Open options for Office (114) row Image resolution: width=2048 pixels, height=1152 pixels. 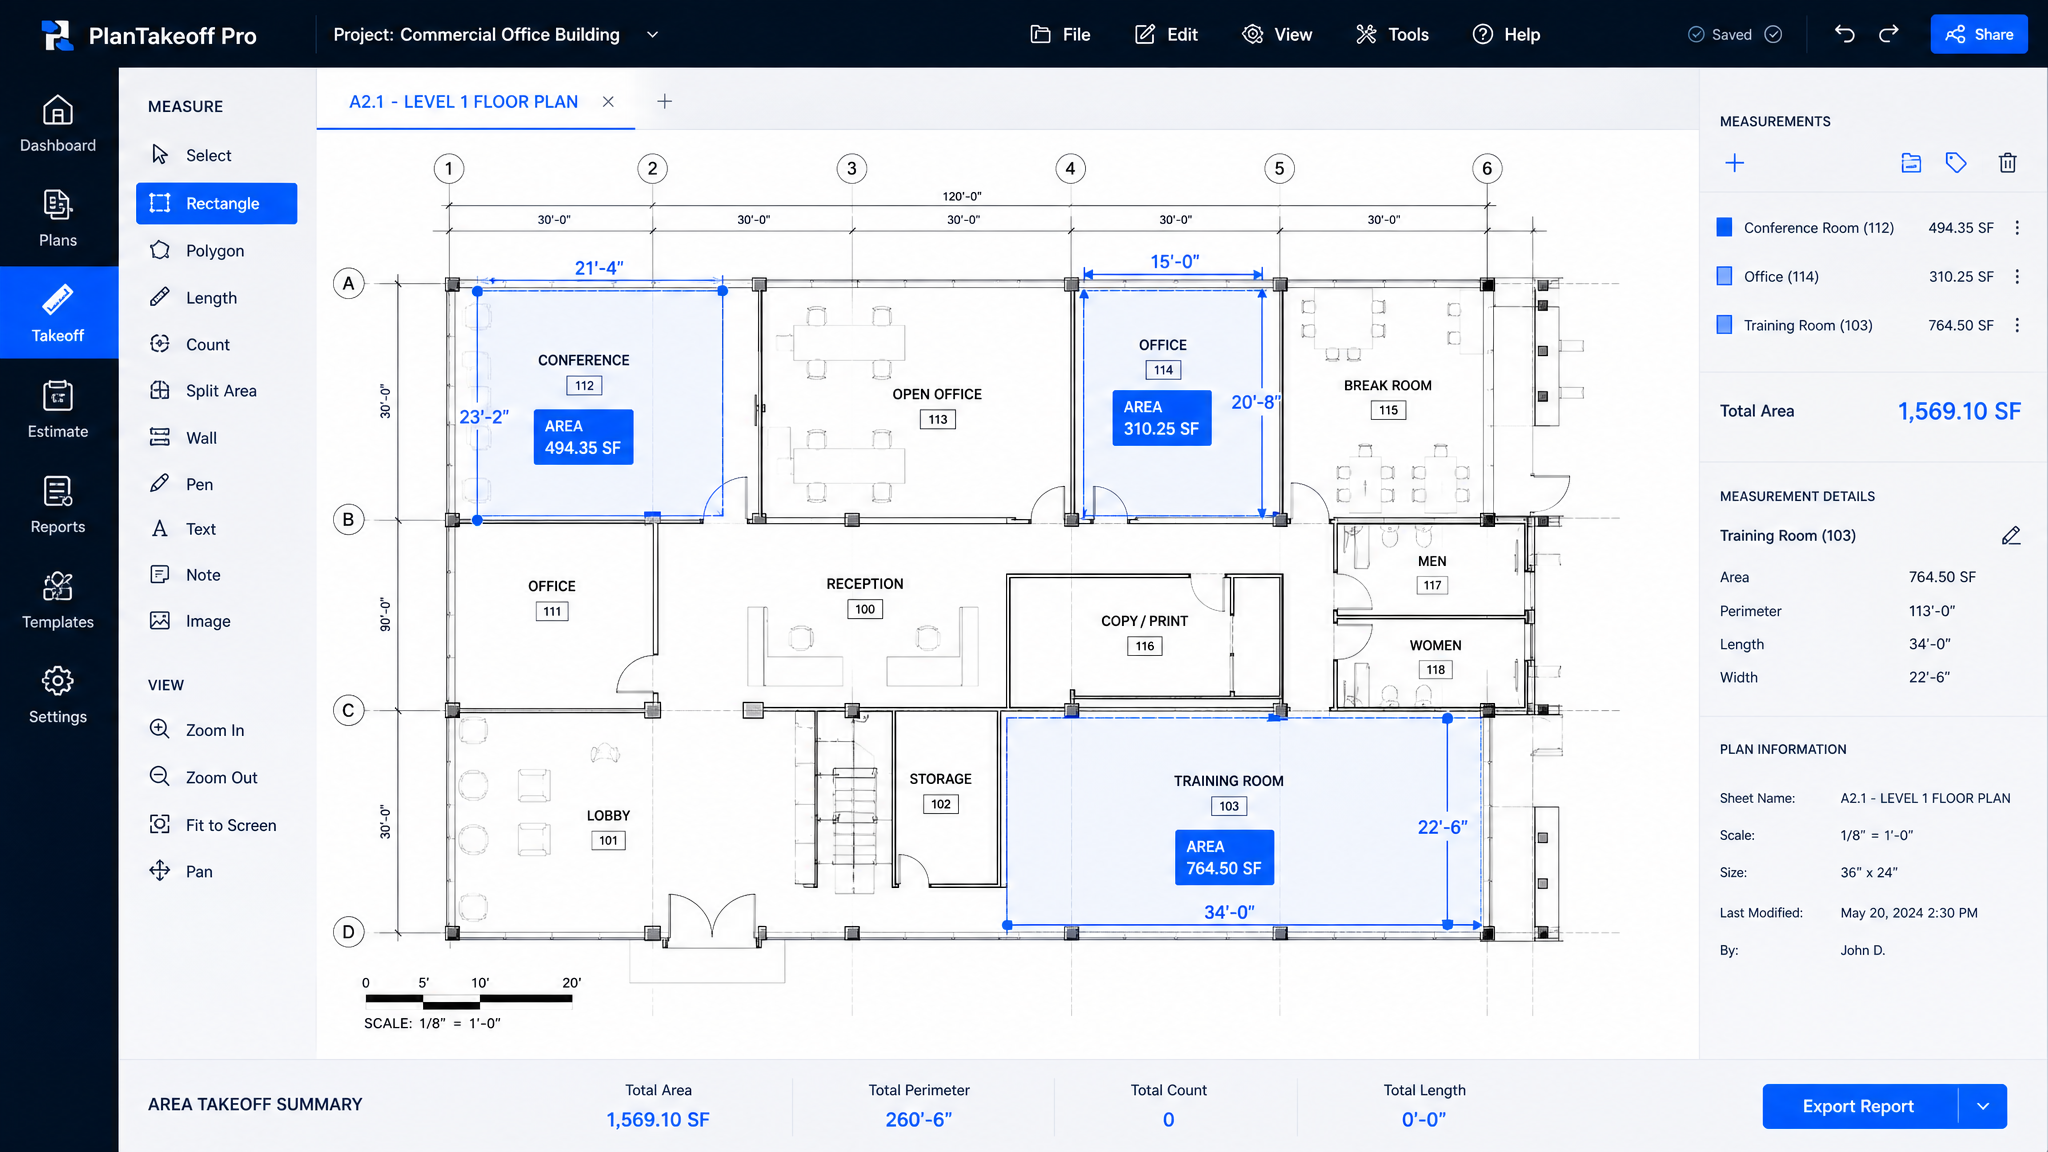(x=2017, y=277)
